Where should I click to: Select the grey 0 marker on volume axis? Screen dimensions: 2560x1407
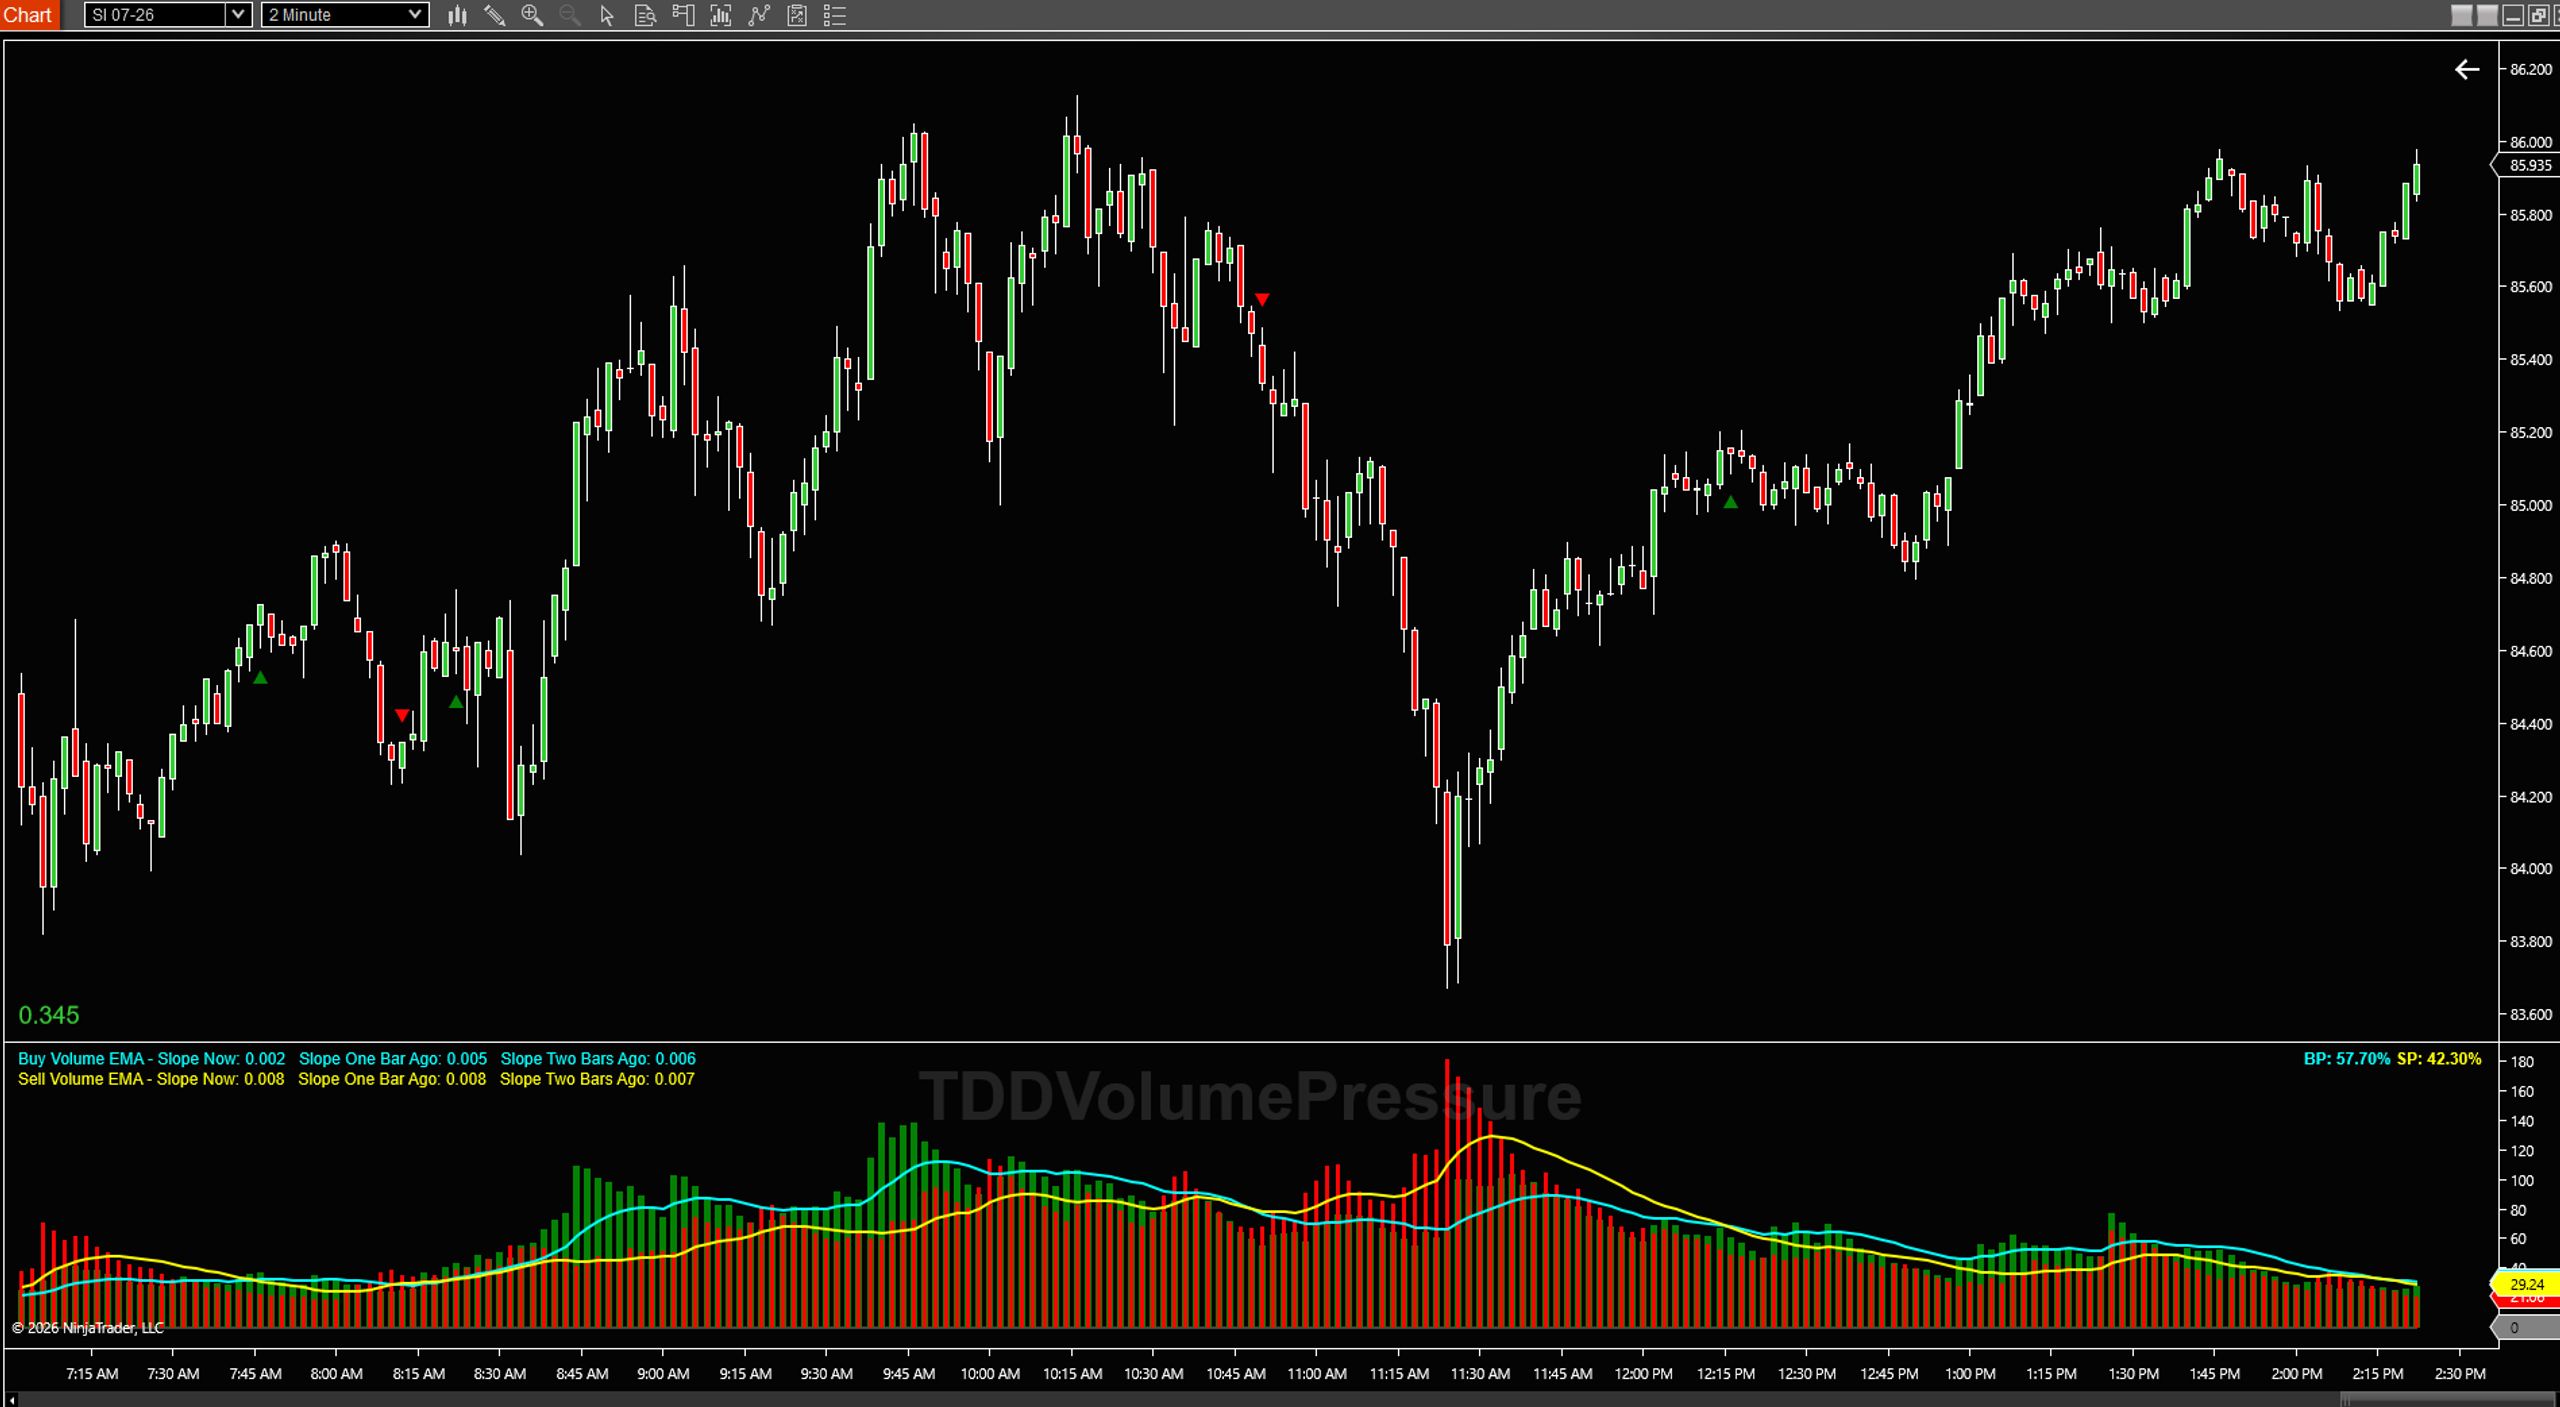pyautogui.click(x=2524, y=1328)
